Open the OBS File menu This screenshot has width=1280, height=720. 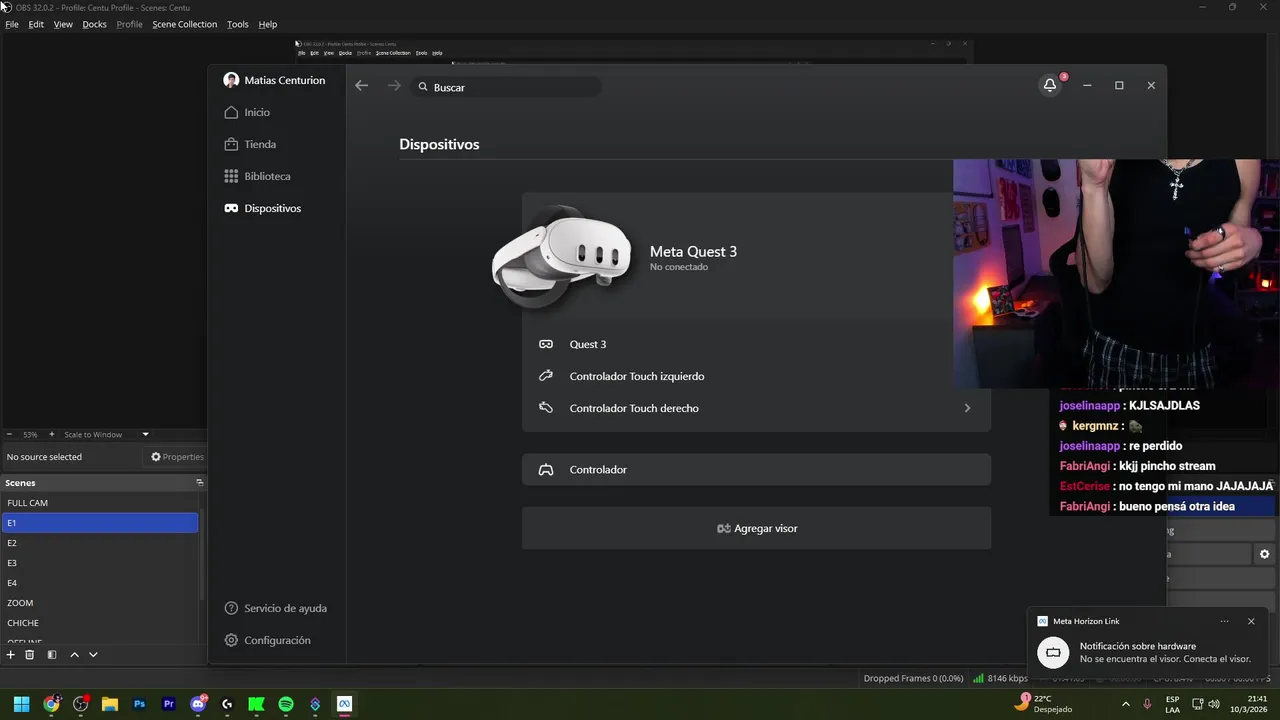pos(12,24)
